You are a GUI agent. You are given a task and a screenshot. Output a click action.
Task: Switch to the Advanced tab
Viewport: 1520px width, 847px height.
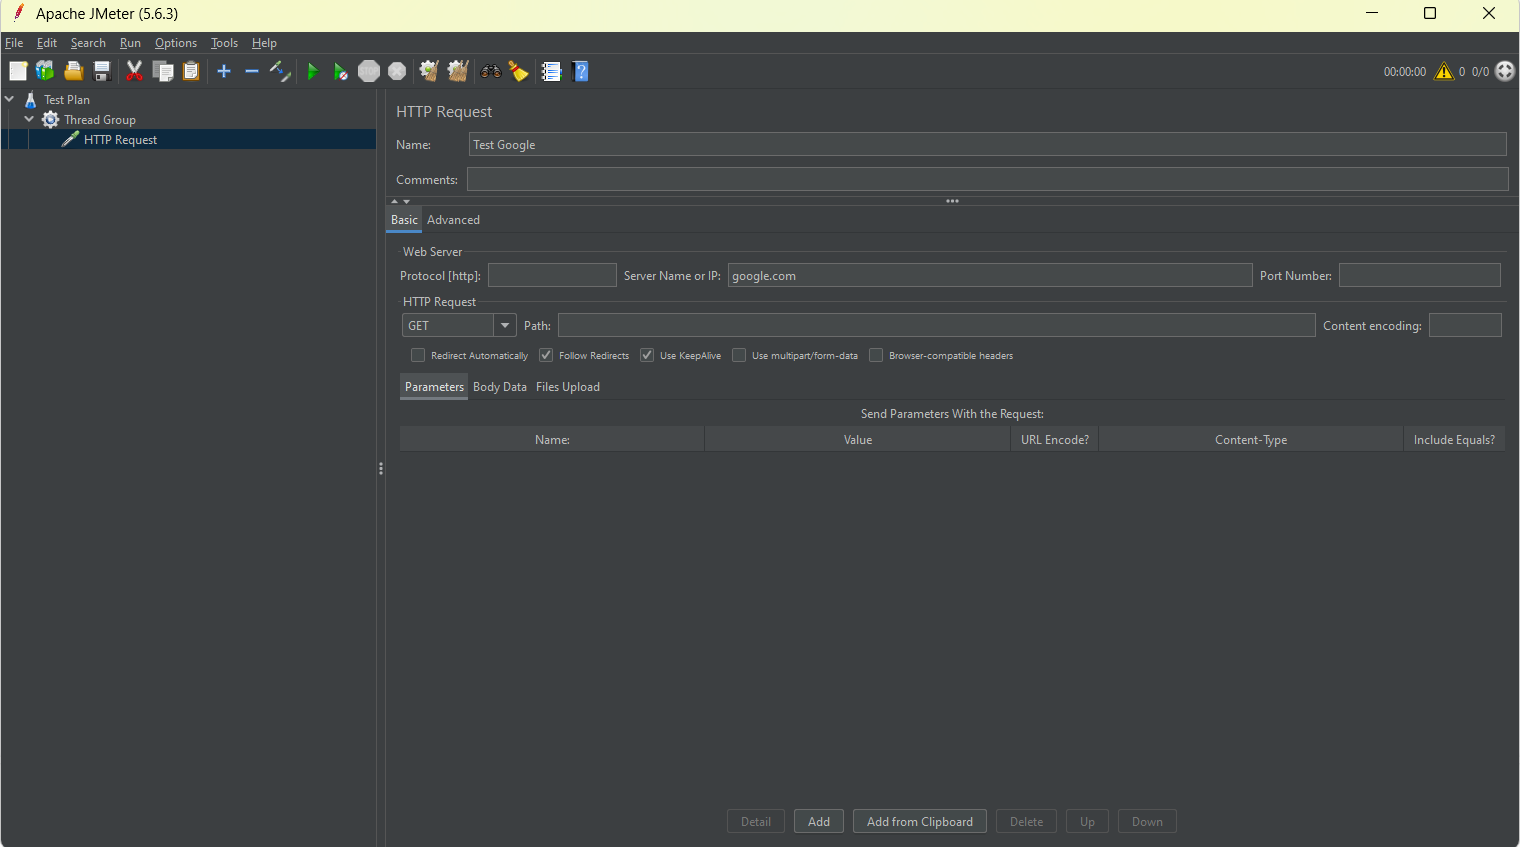tap(453, 220)
